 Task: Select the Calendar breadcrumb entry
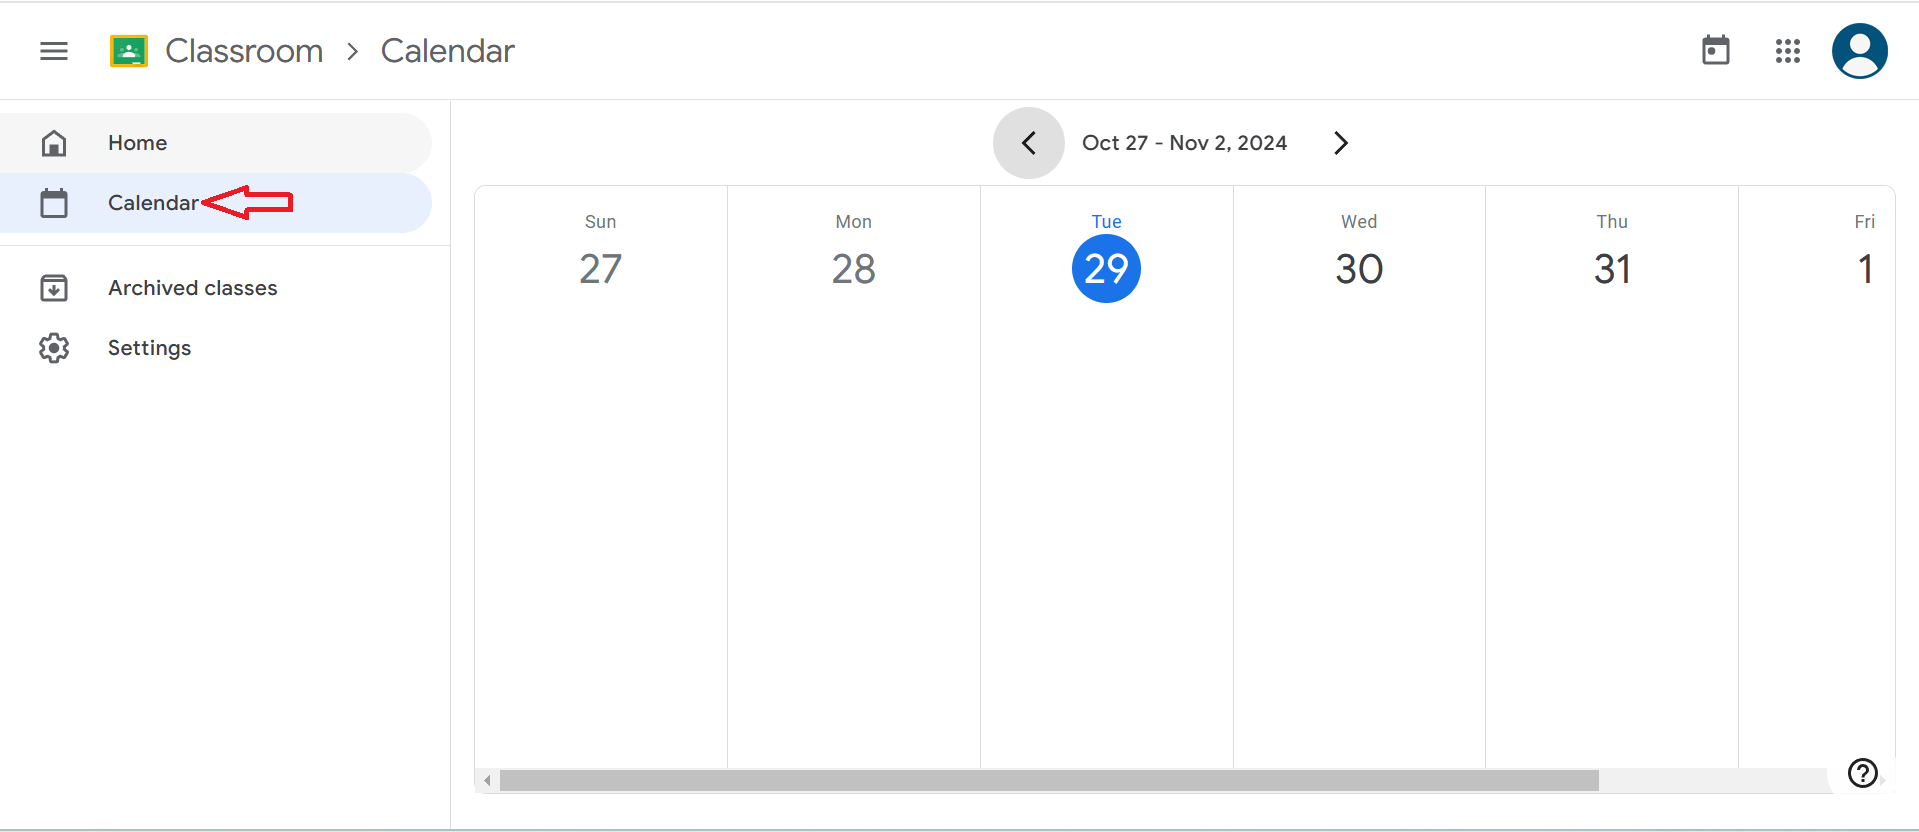[x=447, y=51]
